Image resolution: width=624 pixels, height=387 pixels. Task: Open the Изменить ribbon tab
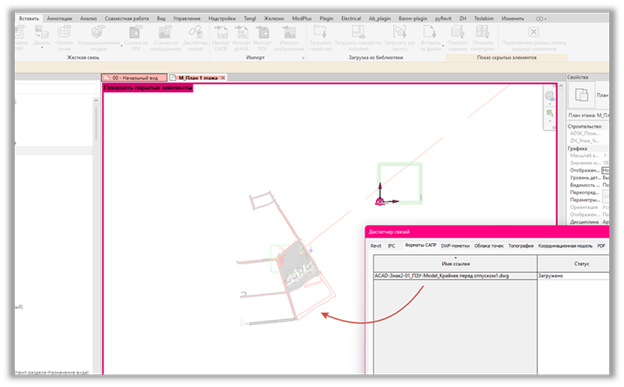pyautogui.click(x=513, y=18)
